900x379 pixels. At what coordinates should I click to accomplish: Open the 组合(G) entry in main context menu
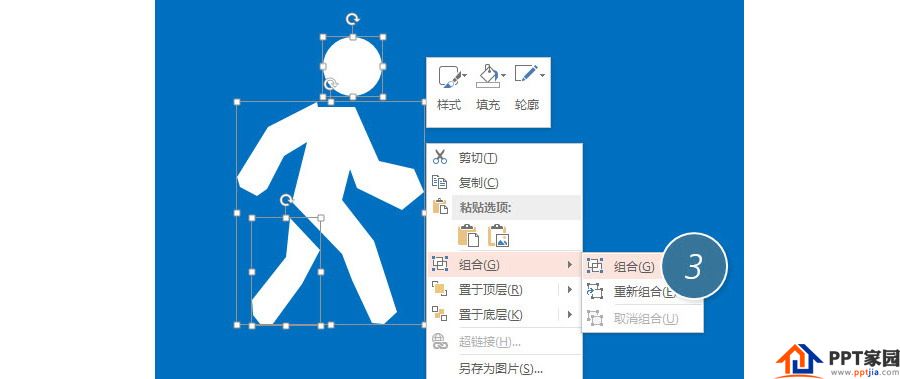pos(504,265)
